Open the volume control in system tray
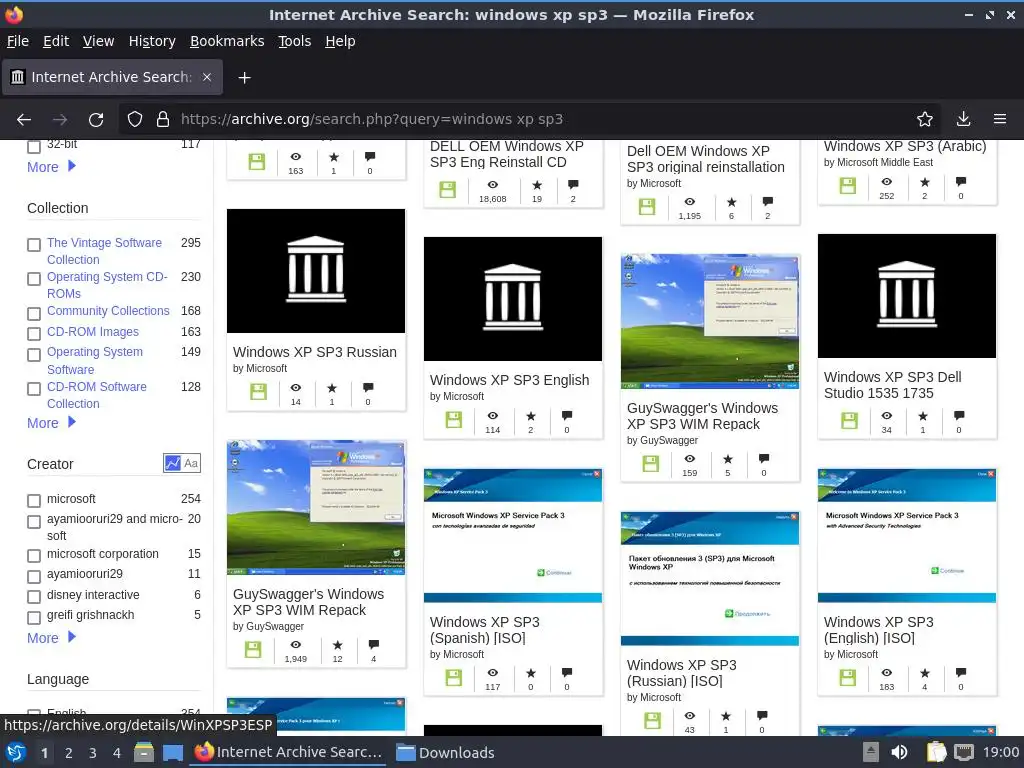 [899, 752]
